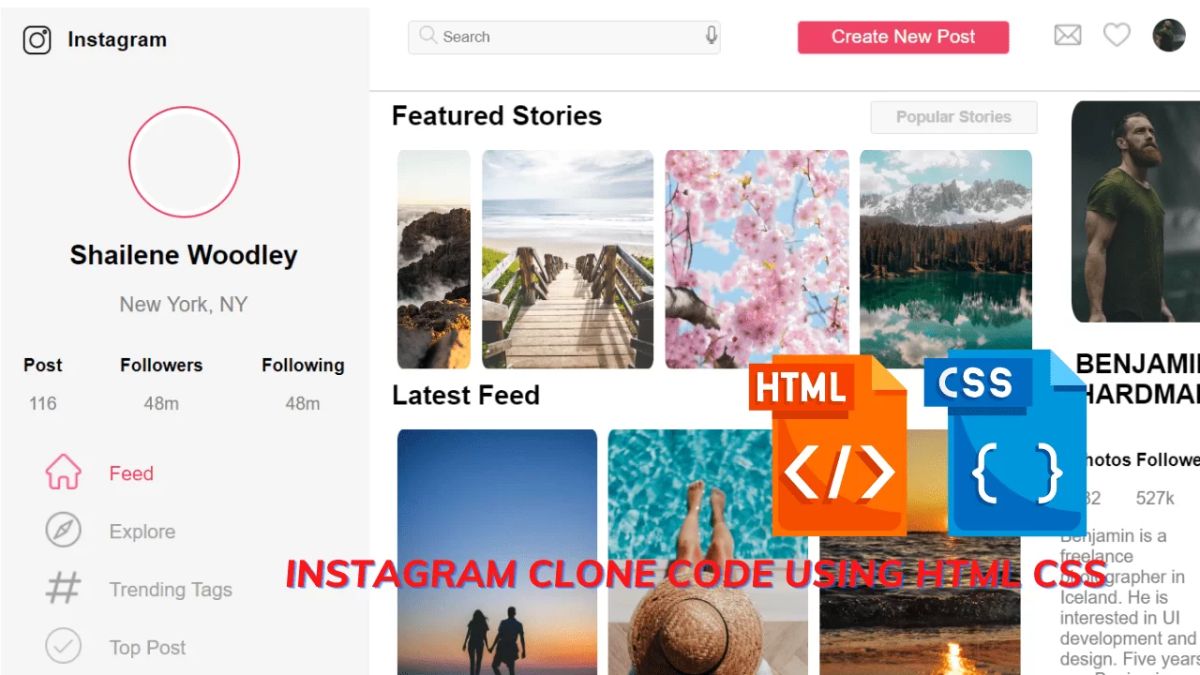Click the Create New Post button
Image resolution: width=1200 pixels, height=675 pixels.
903,37
